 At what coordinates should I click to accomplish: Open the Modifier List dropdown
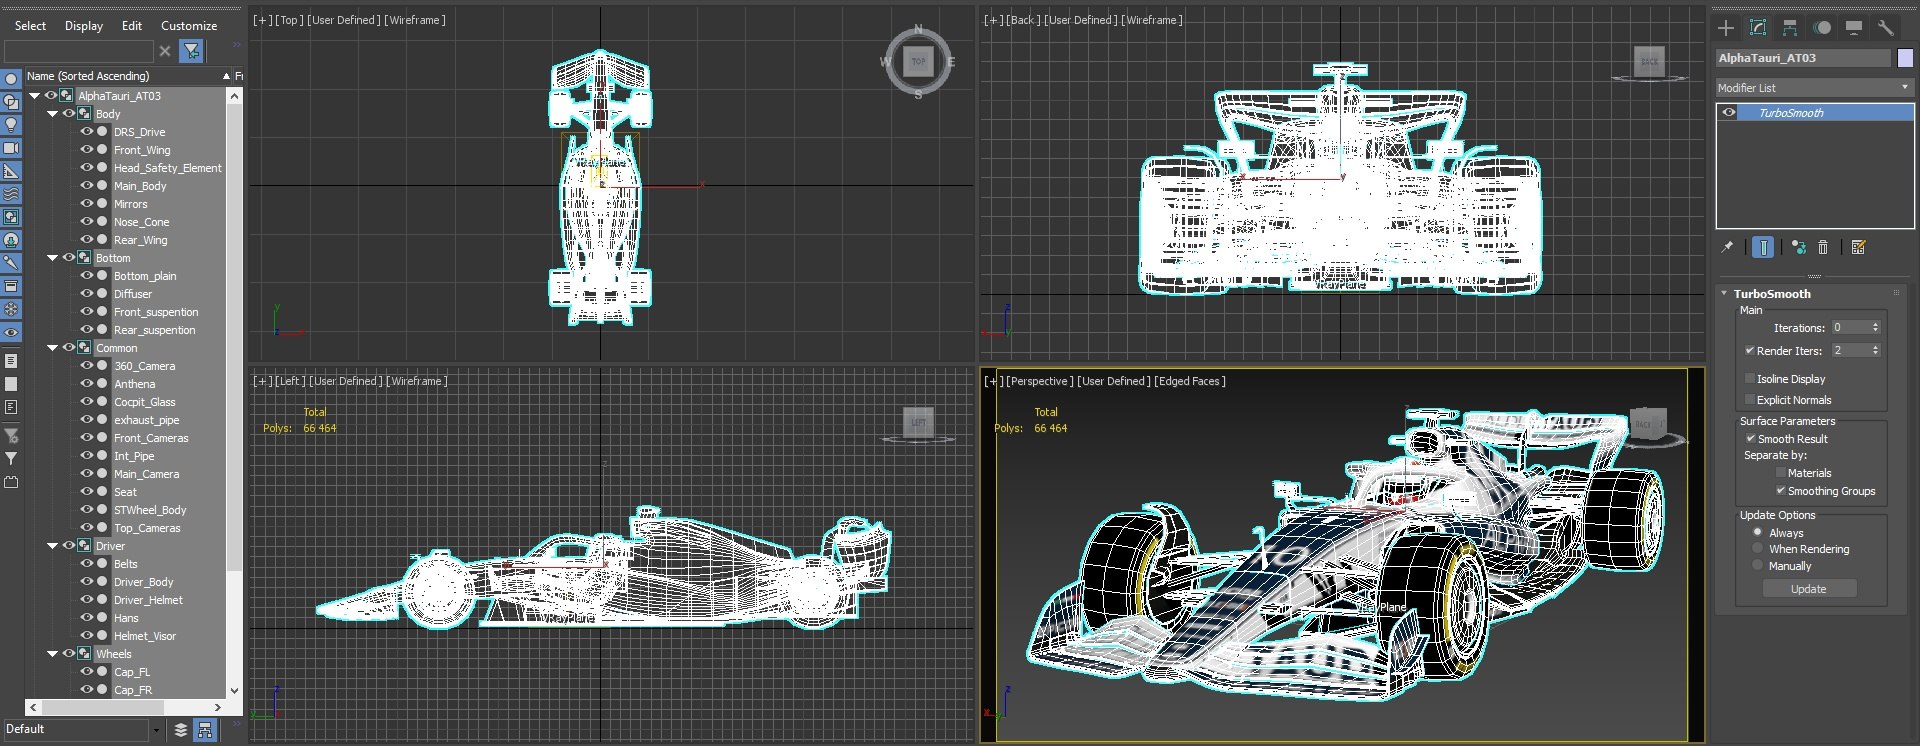click(1814, 88)
